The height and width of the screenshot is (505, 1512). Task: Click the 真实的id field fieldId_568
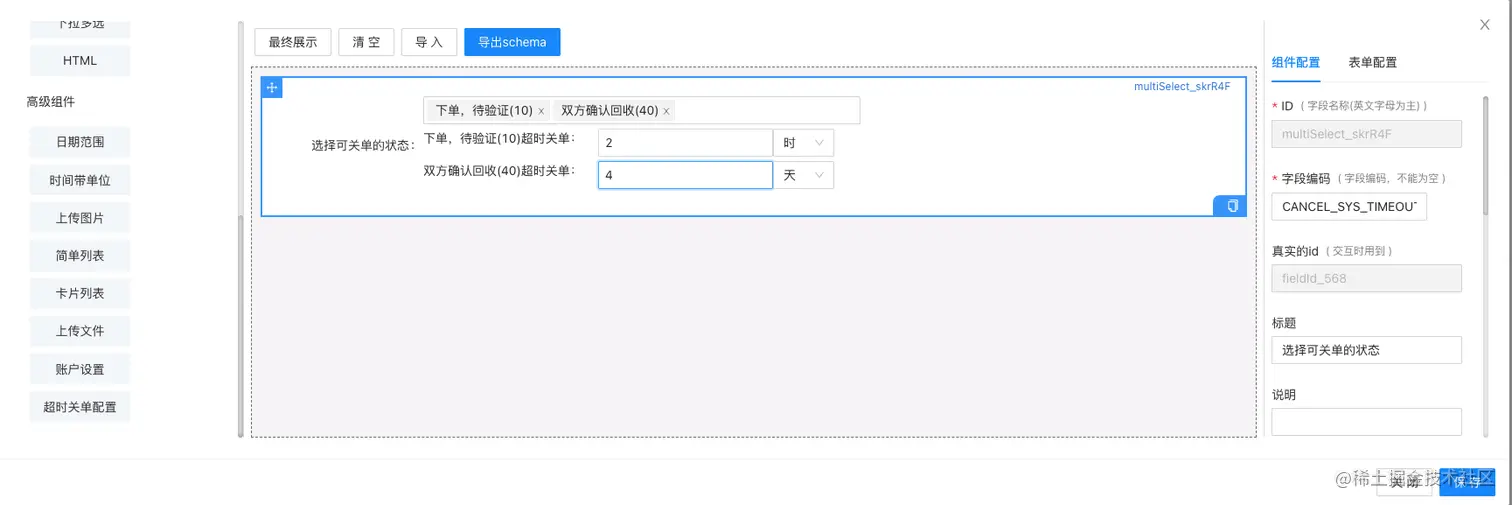[x=1366, y=278]
